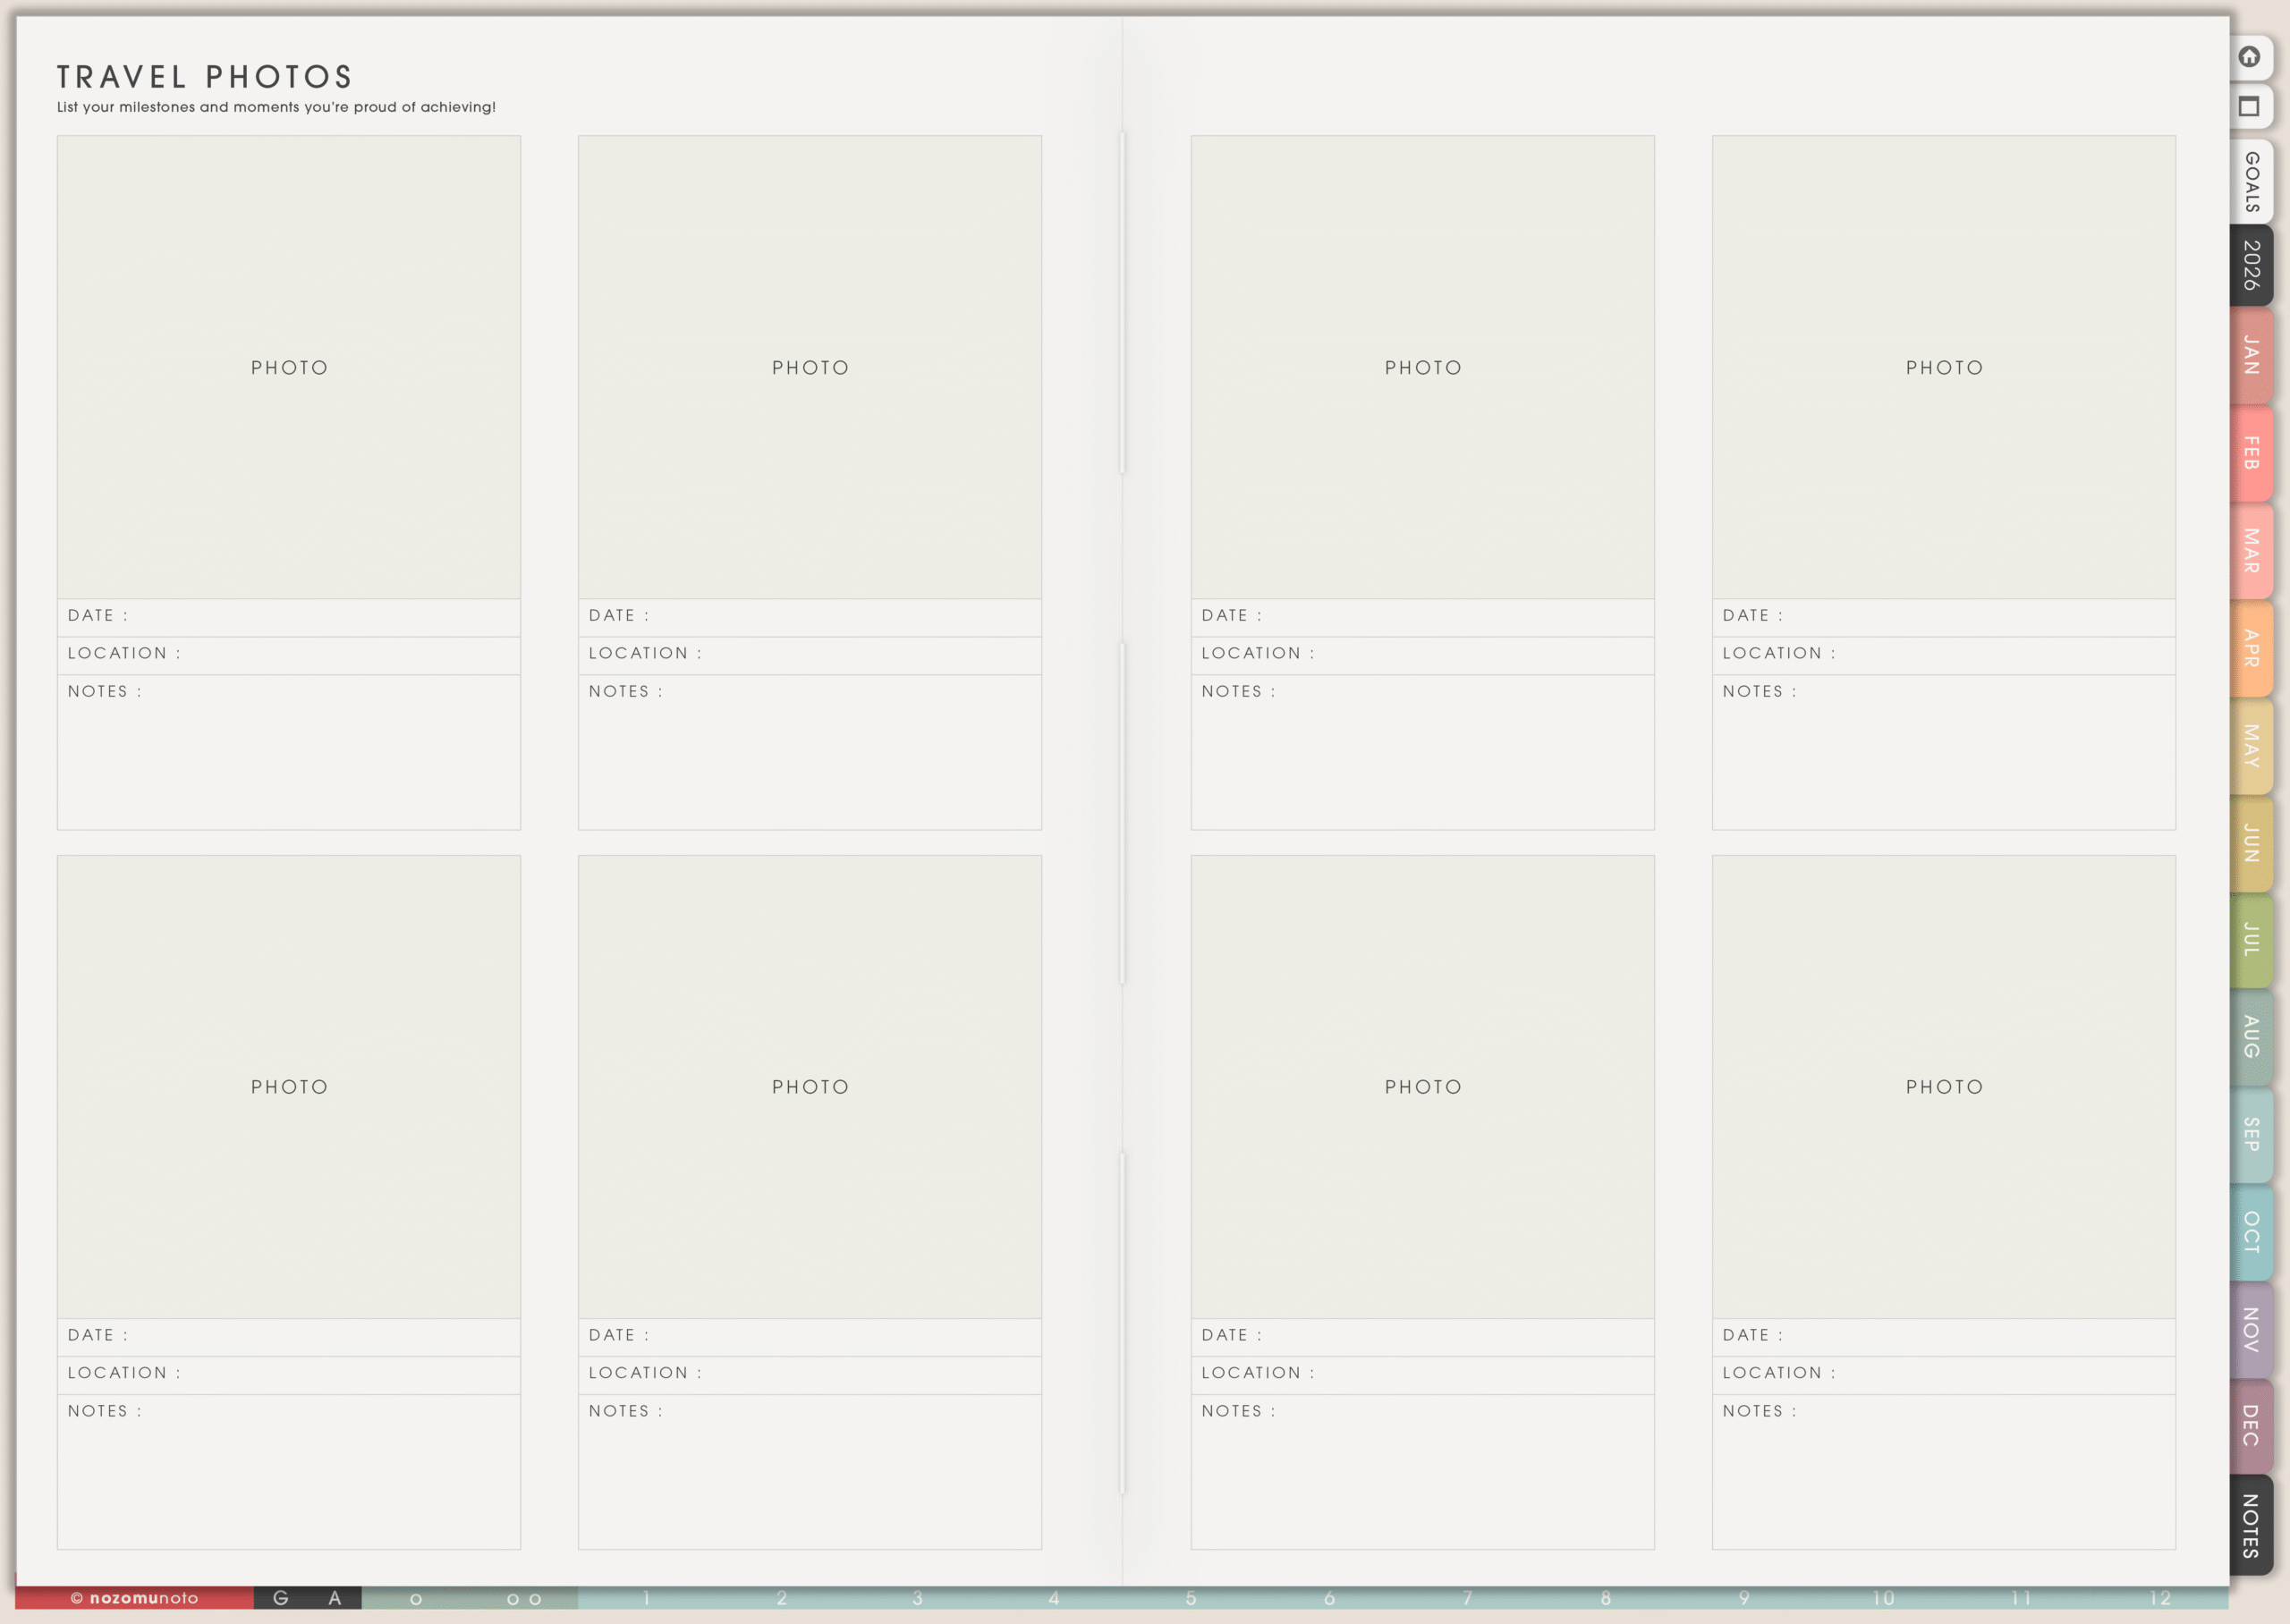Switch to the DEC month tab
This screenshot has width=2290, height=1624.
pos(2251,1426)
